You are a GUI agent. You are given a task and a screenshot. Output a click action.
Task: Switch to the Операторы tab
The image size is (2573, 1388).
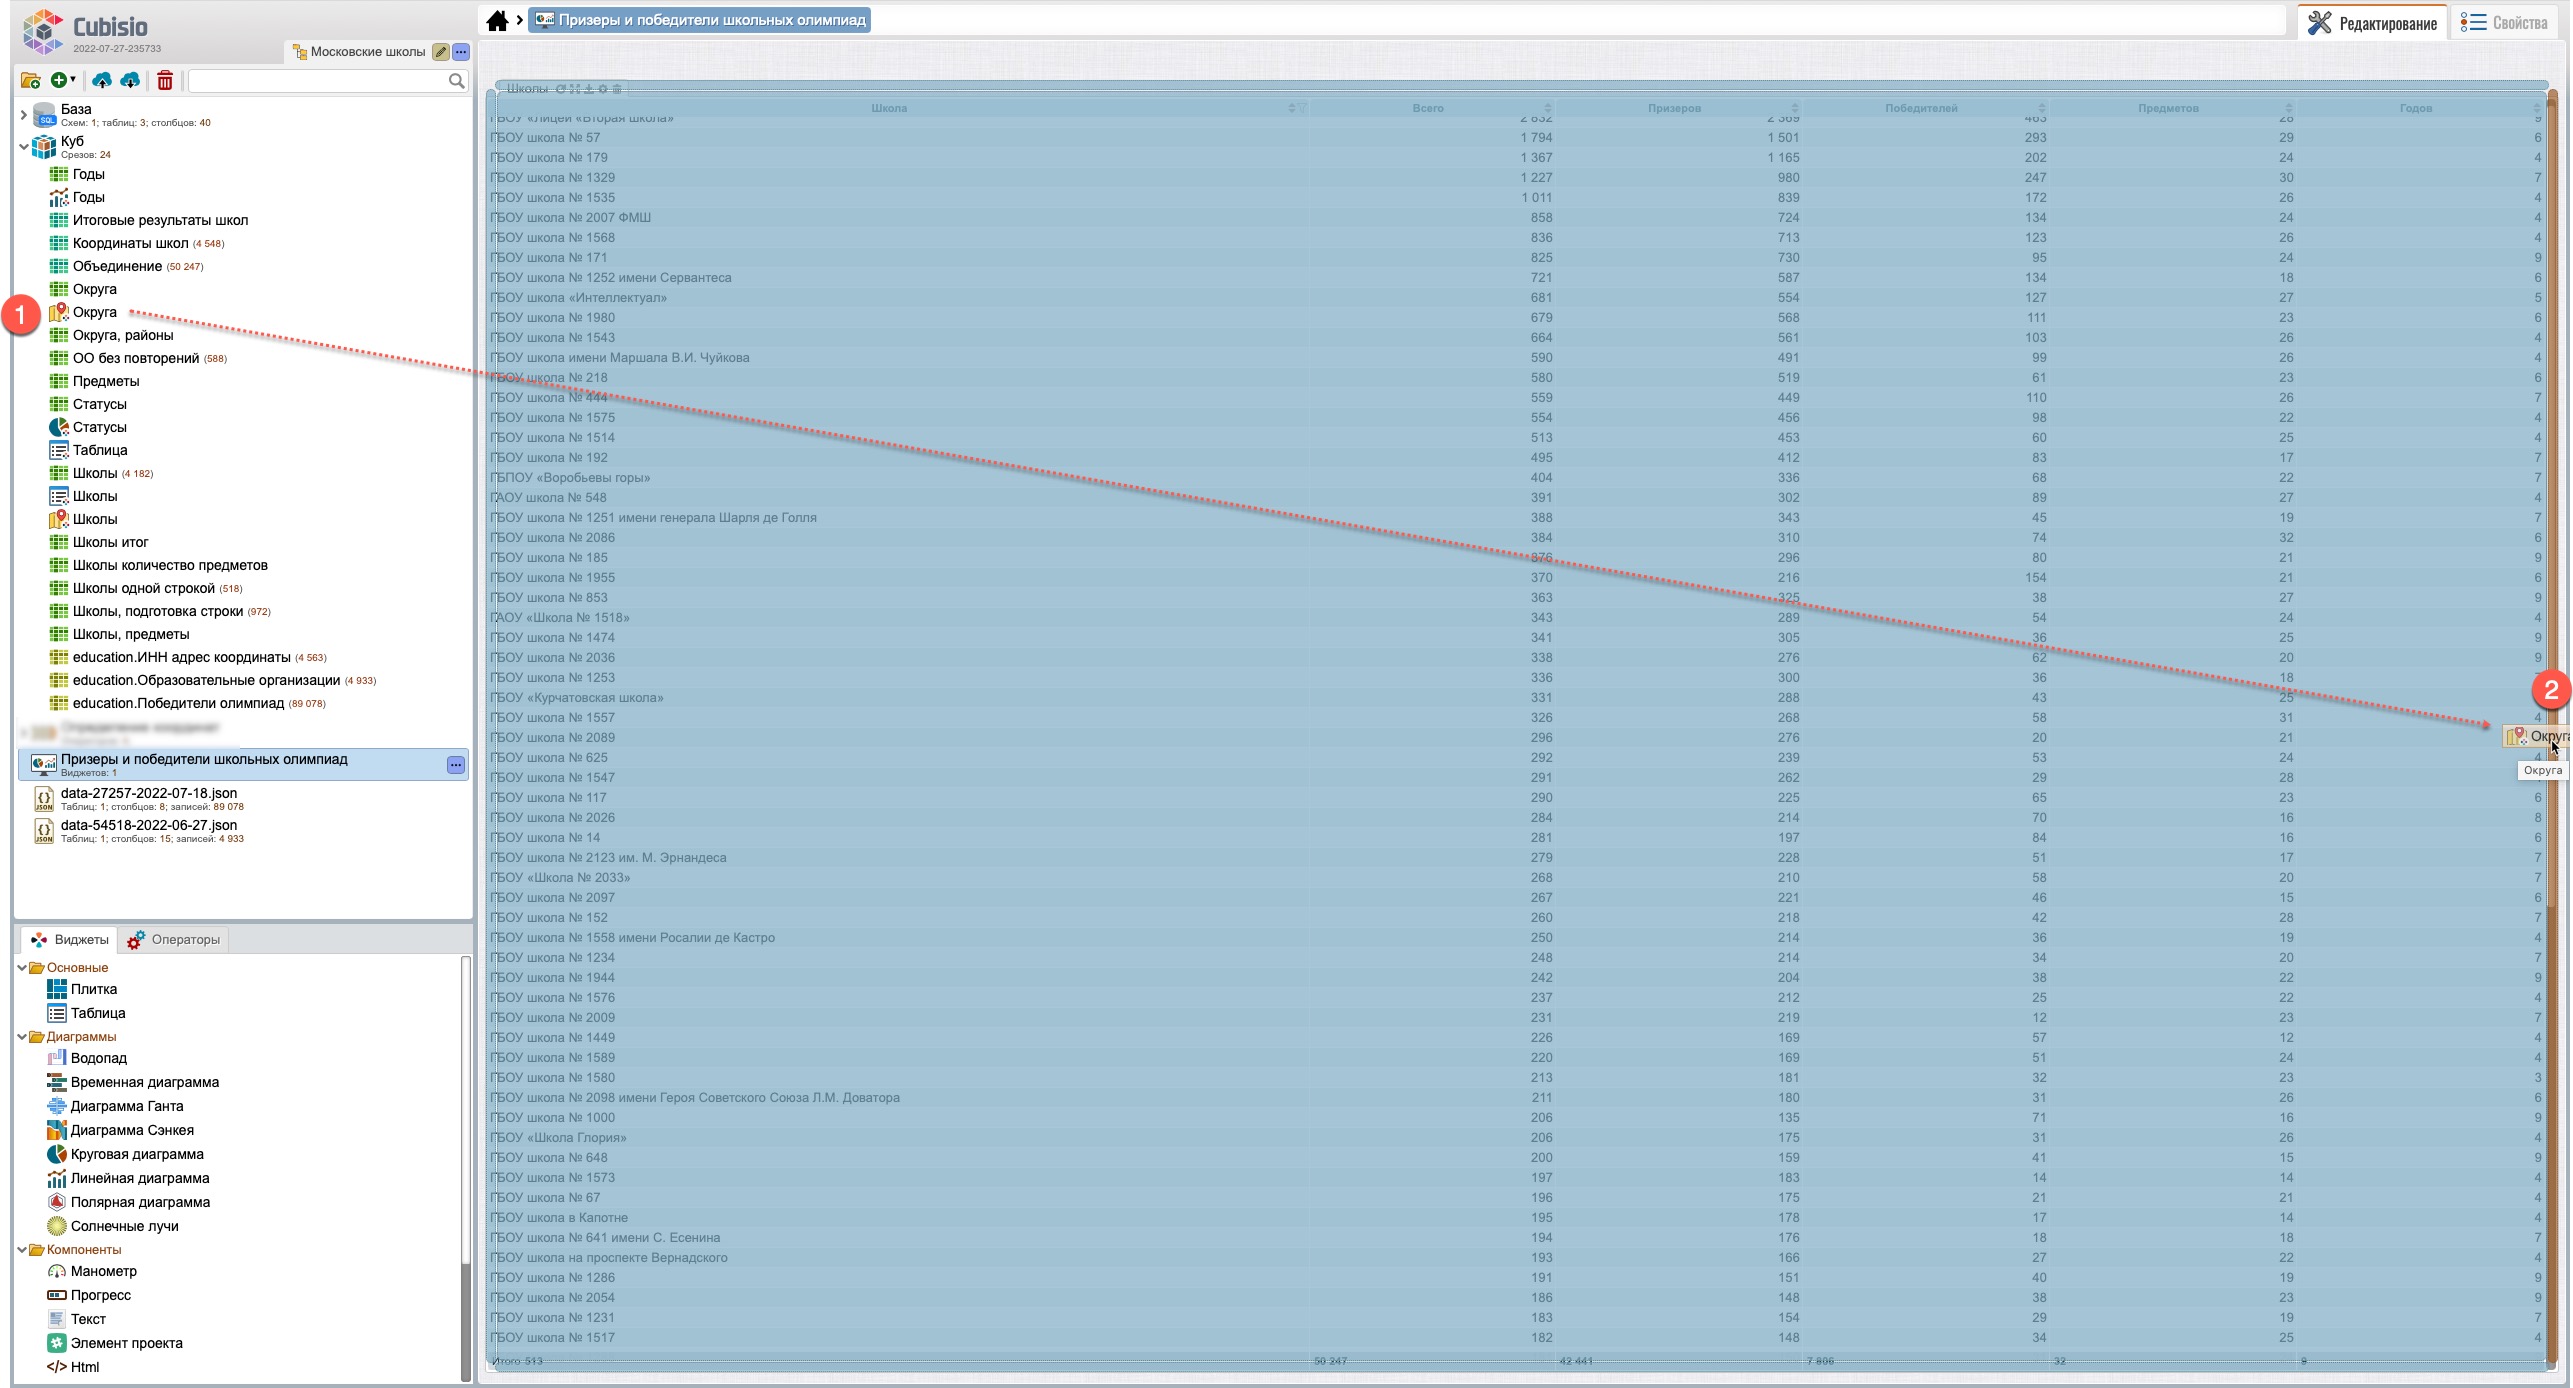[x=174, y=940]
